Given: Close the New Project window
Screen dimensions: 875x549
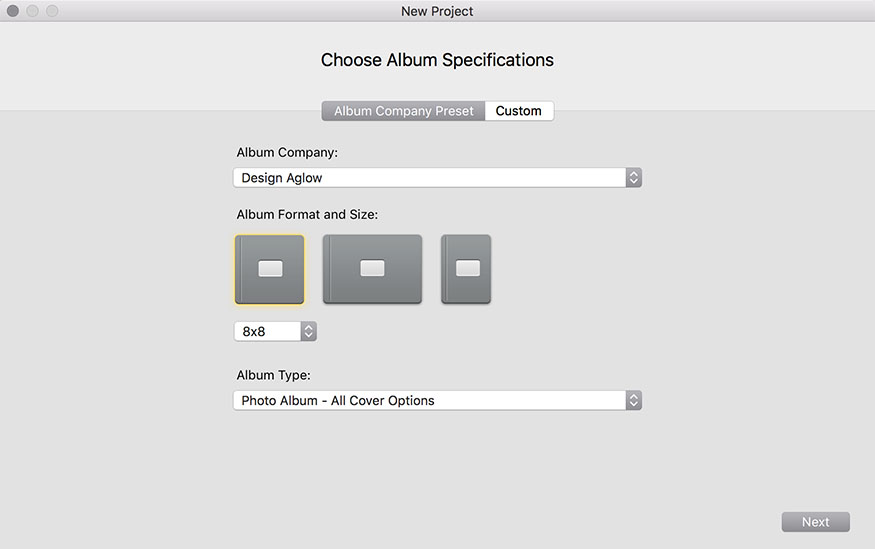Looking at the screenshot, I should pyautogui.click(x=13, y=11).
